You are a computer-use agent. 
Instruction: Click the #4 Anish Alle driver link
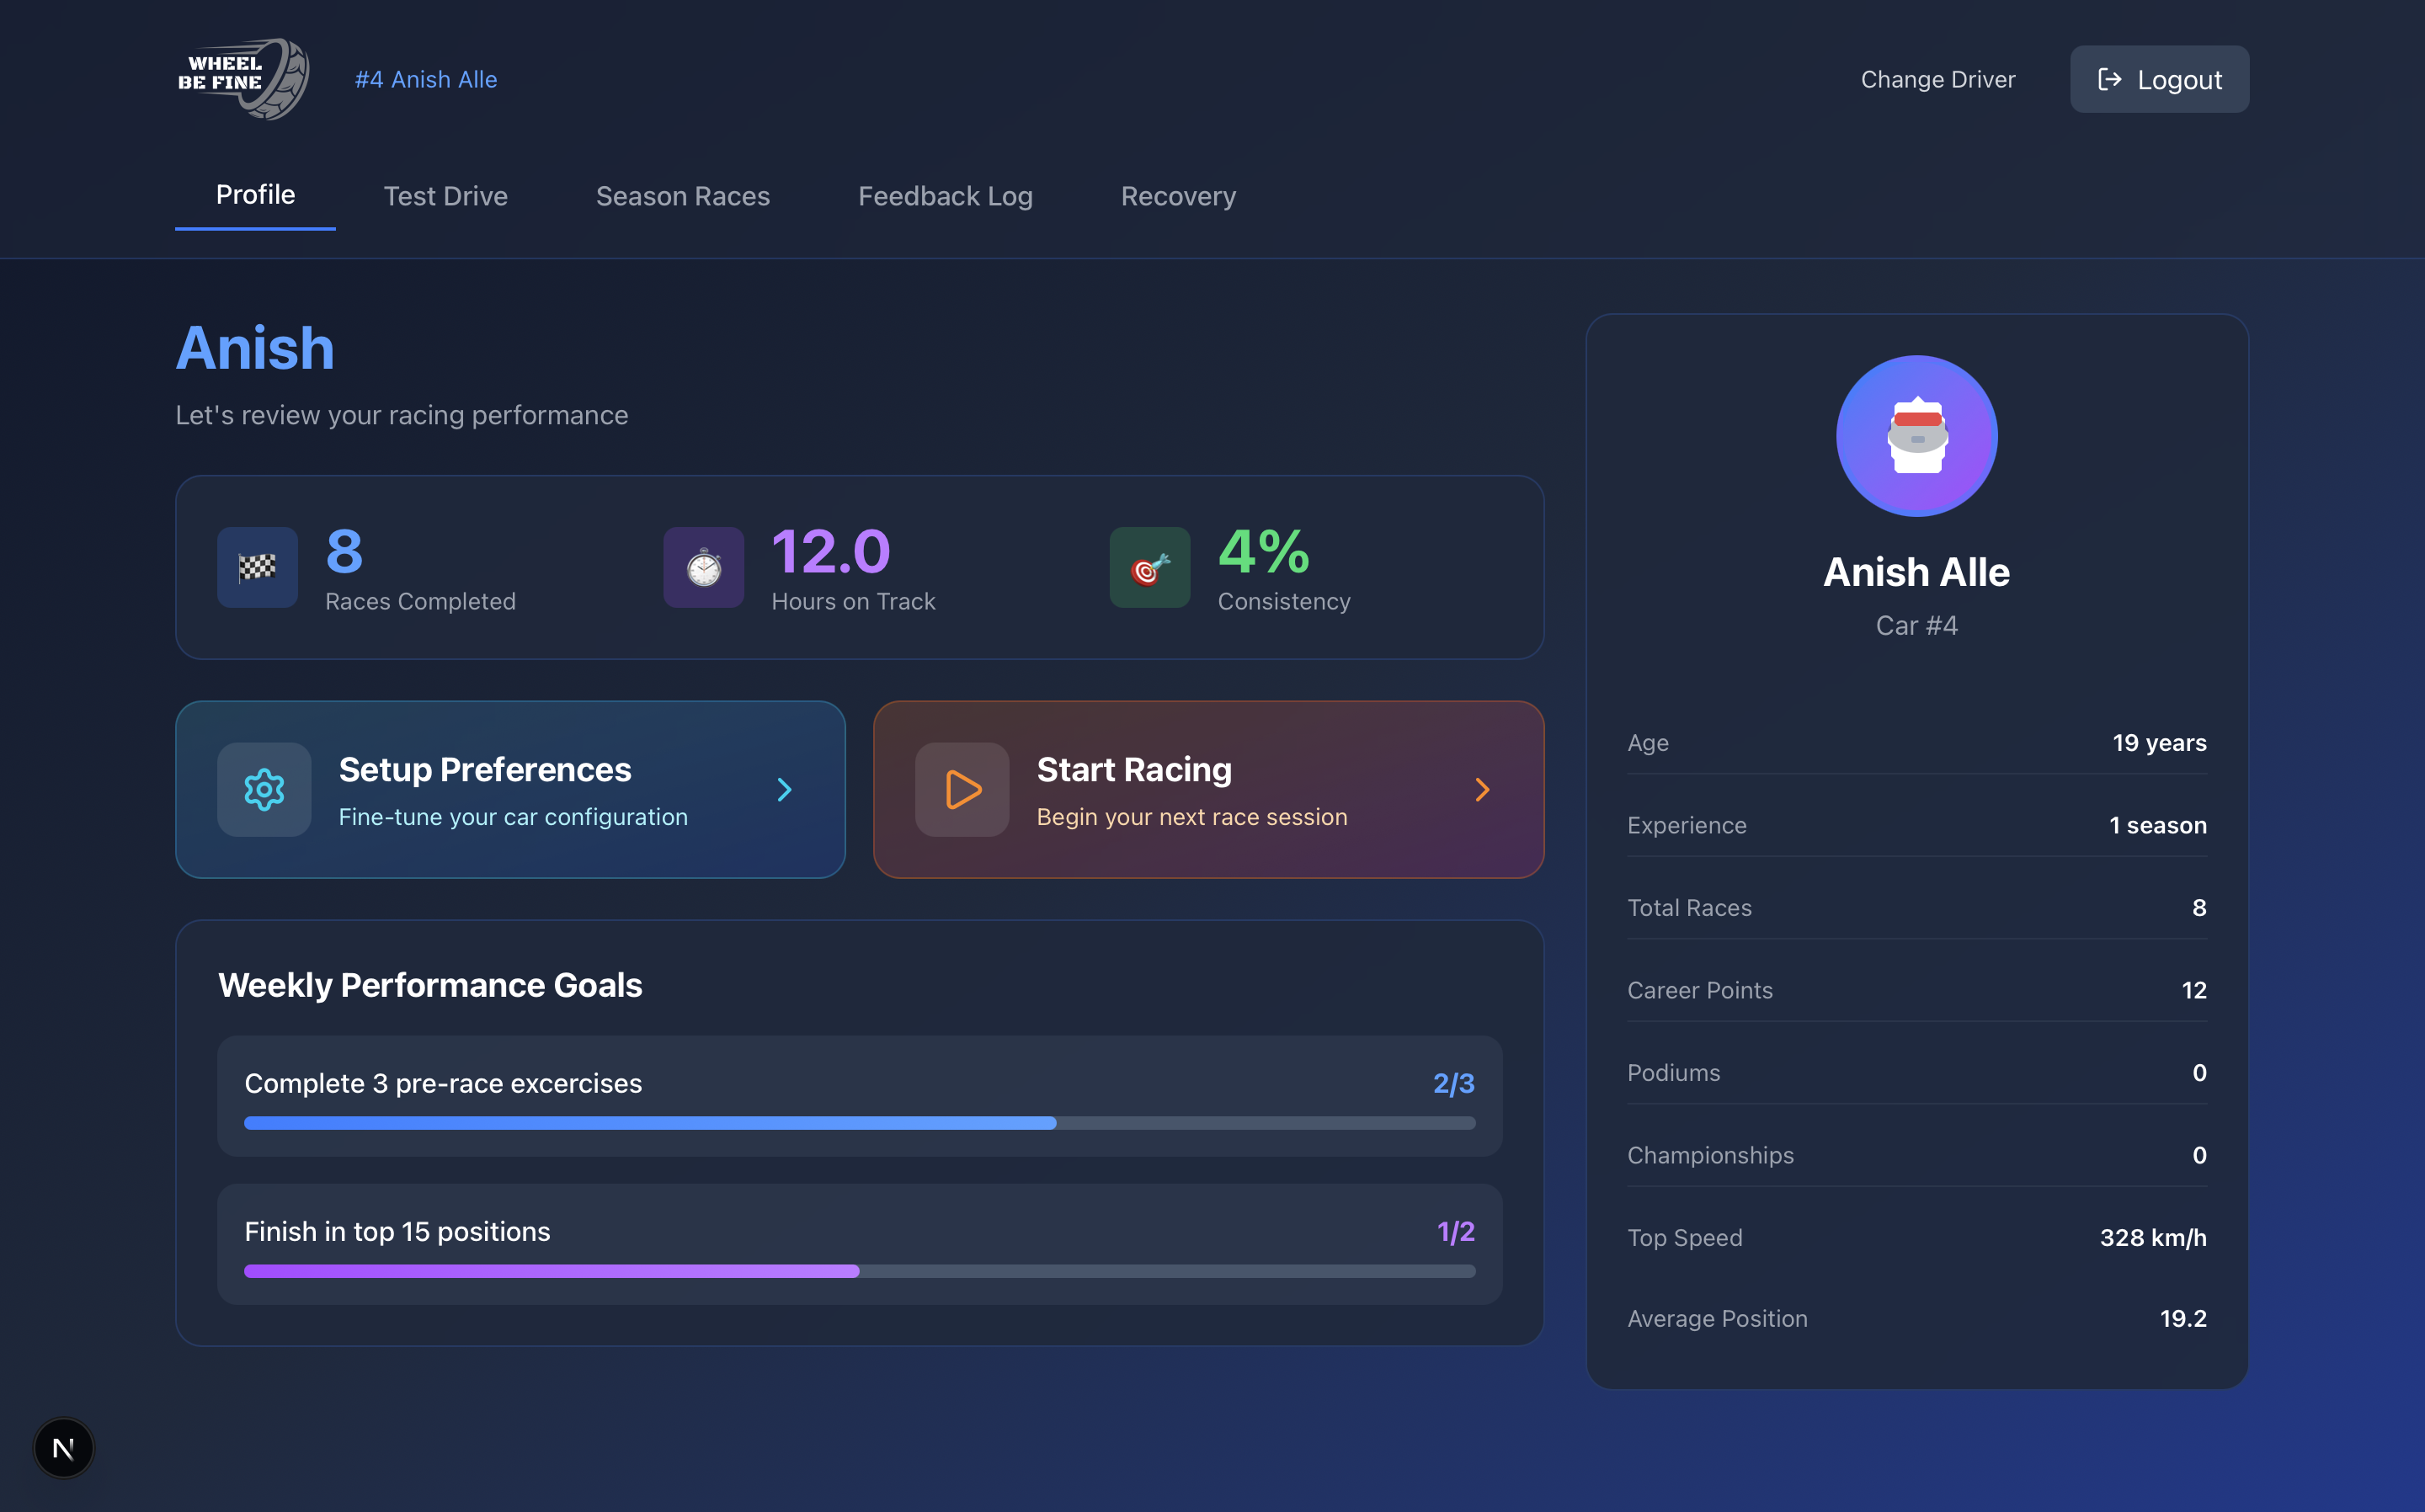pyautogui.click(x=426, y=79)
